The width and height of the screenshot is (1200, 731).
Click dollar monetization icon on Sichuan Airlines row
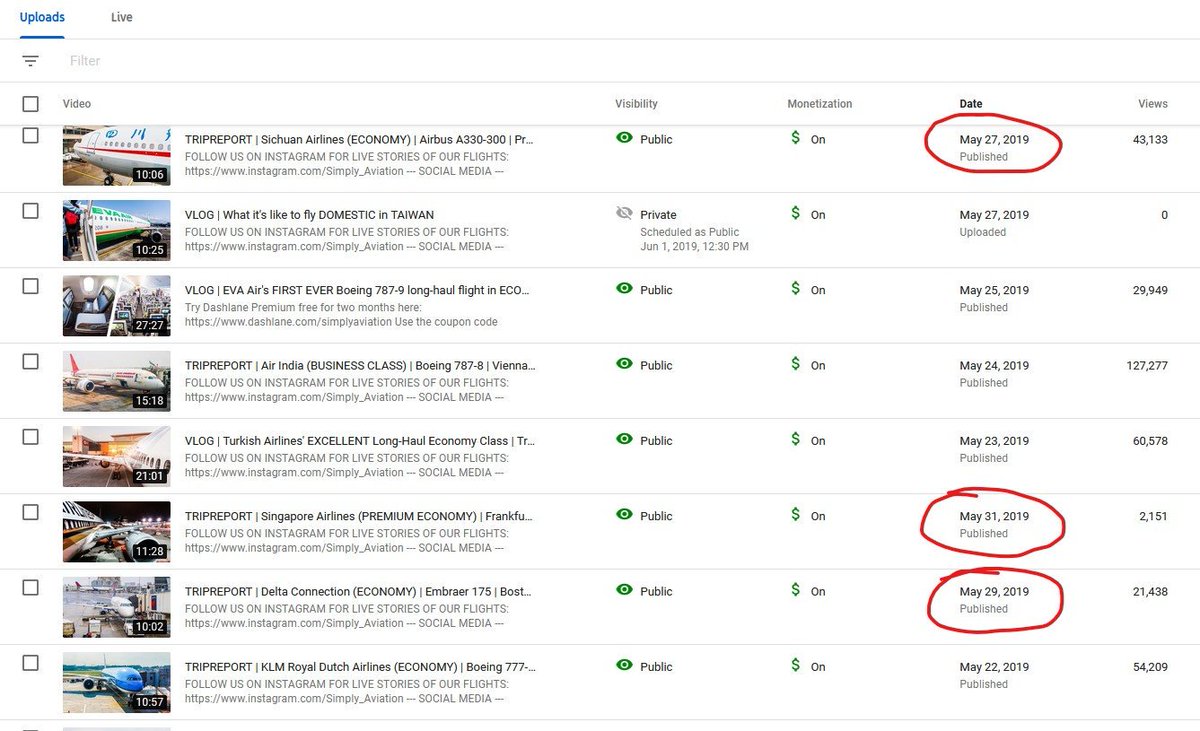coord(796,138)
